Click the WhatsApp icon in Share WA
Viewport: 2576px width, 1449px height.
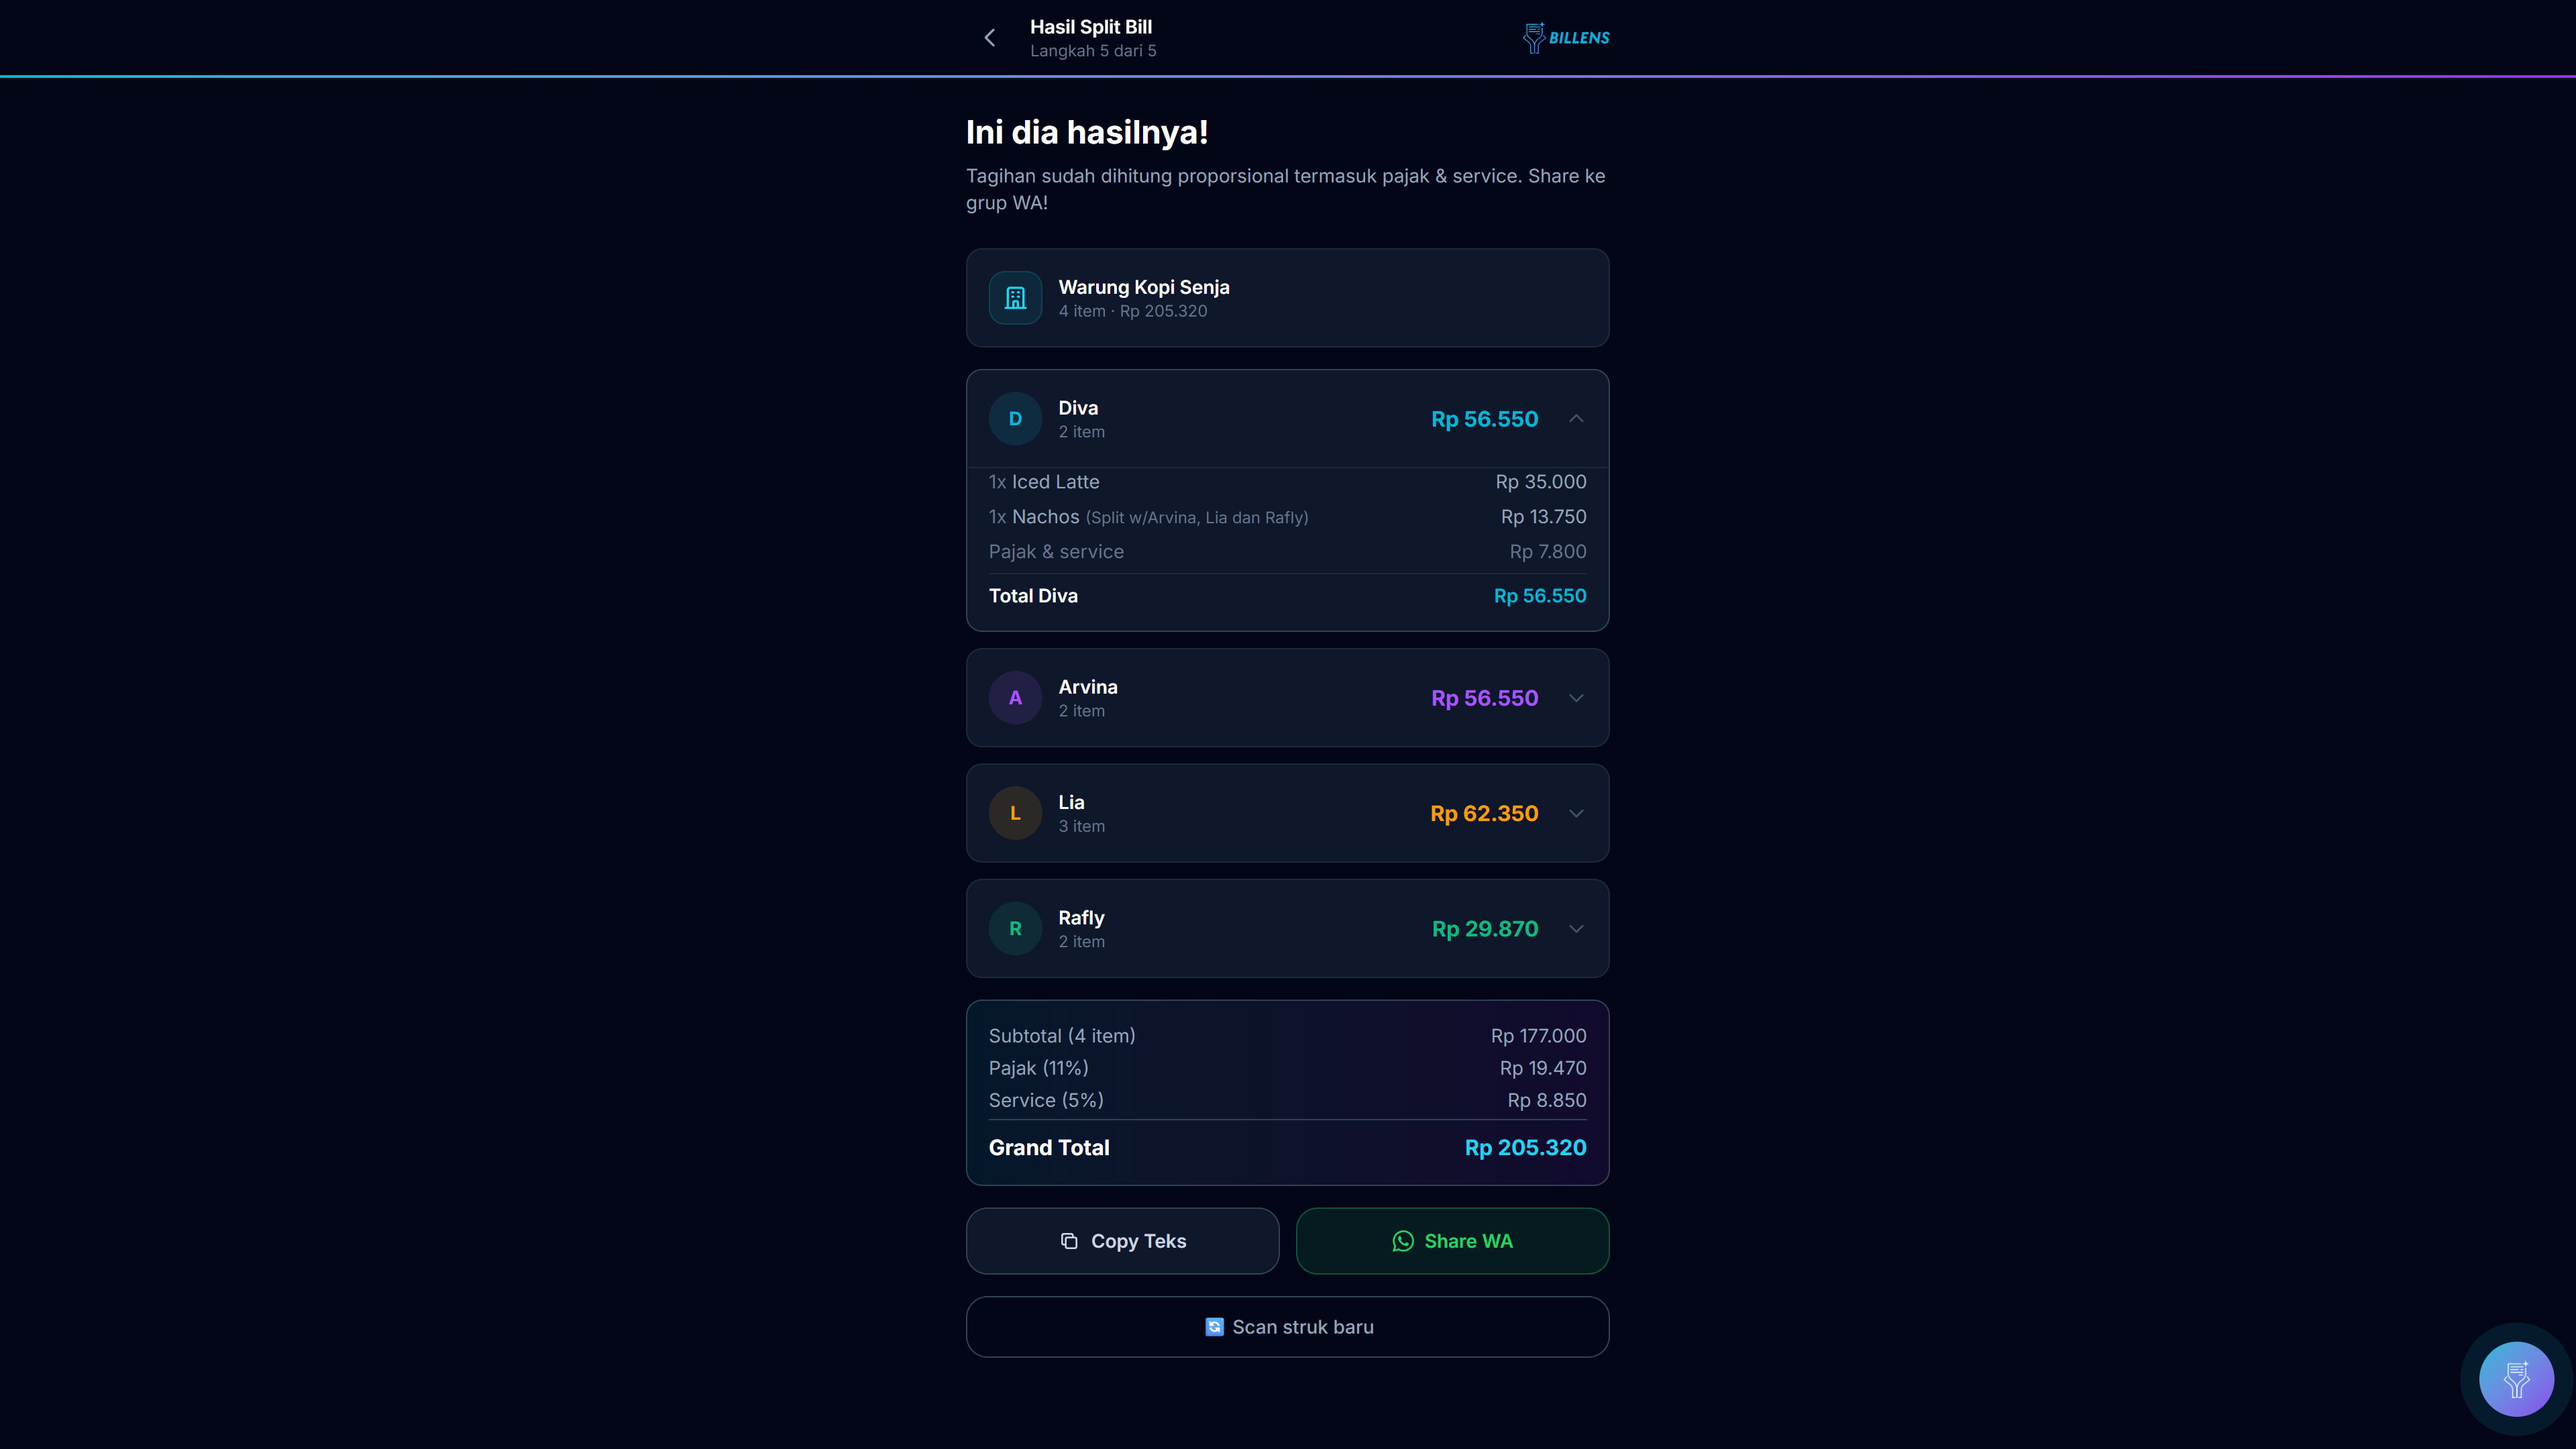[1403, 1241]
